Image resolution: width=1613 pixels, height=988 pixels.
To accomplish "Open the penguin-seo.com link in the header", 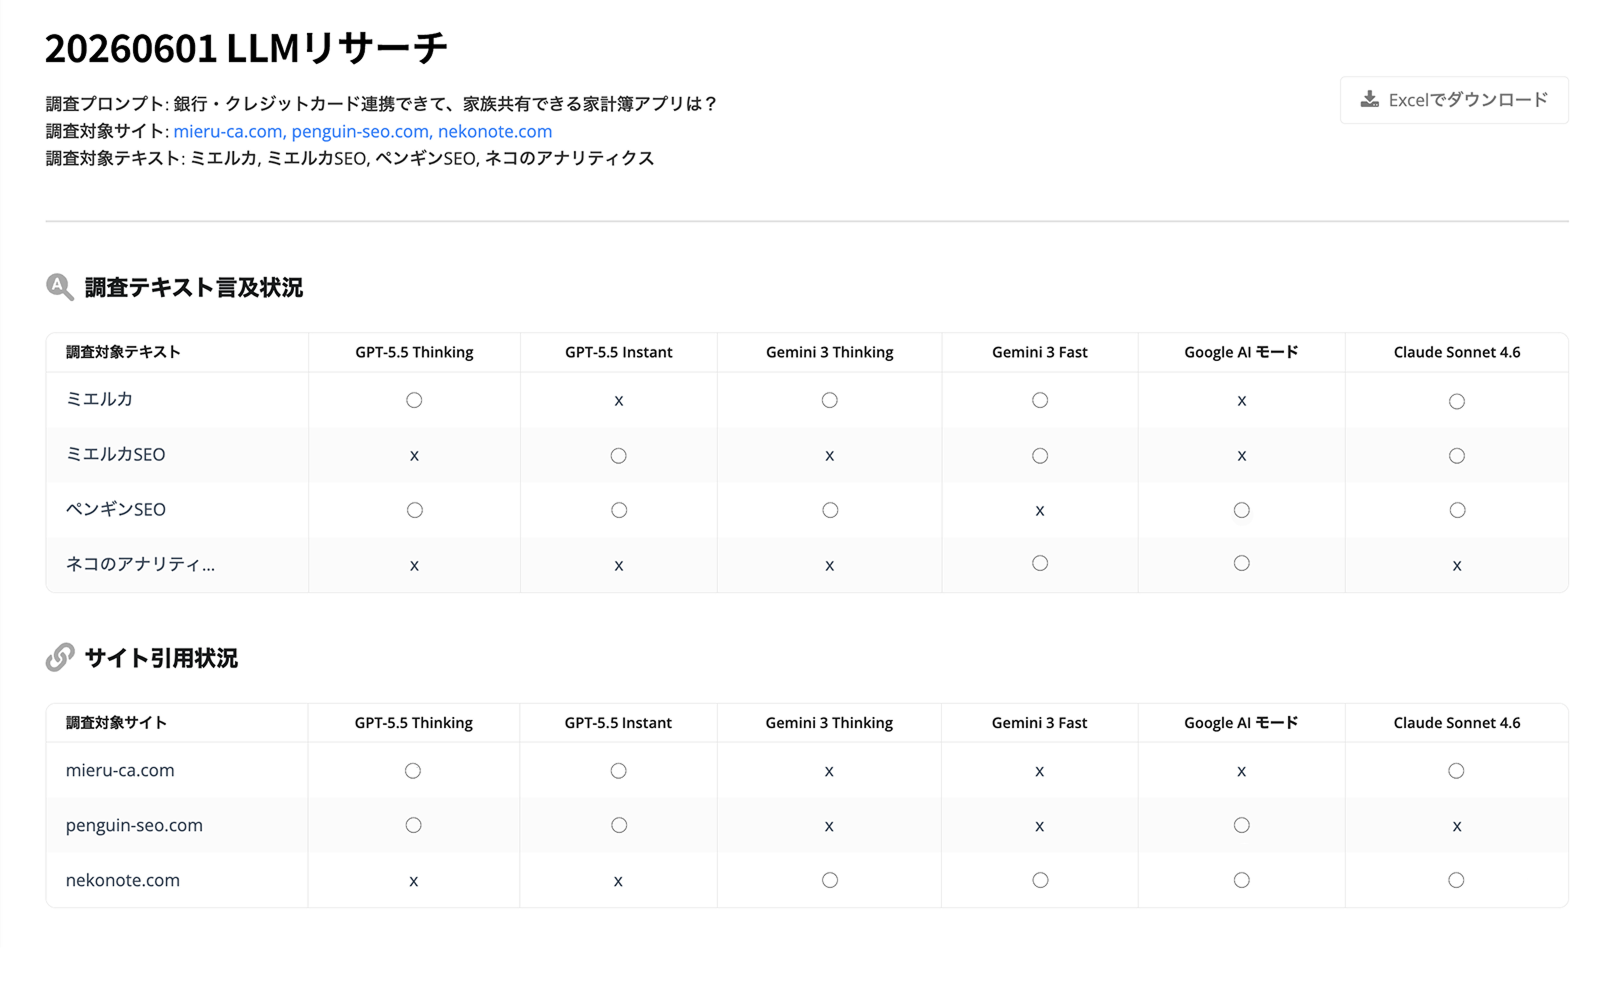I will pos(360,131).
